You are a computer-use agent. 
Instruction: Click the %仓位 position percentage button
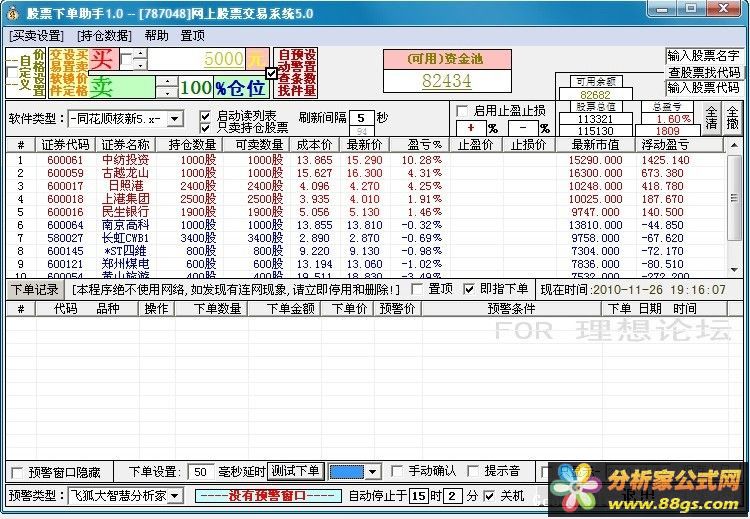[241, 88]
